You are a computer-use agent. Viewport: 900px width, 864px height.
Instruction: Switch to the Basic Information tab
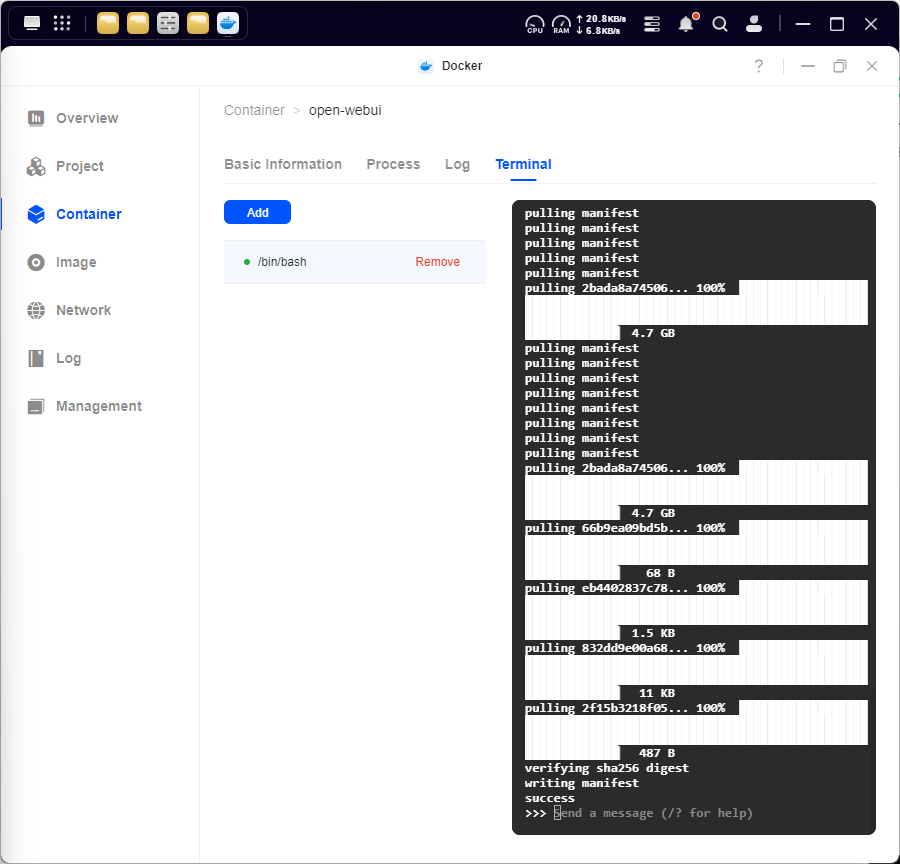pyautogui.click(x=283, y=164)
